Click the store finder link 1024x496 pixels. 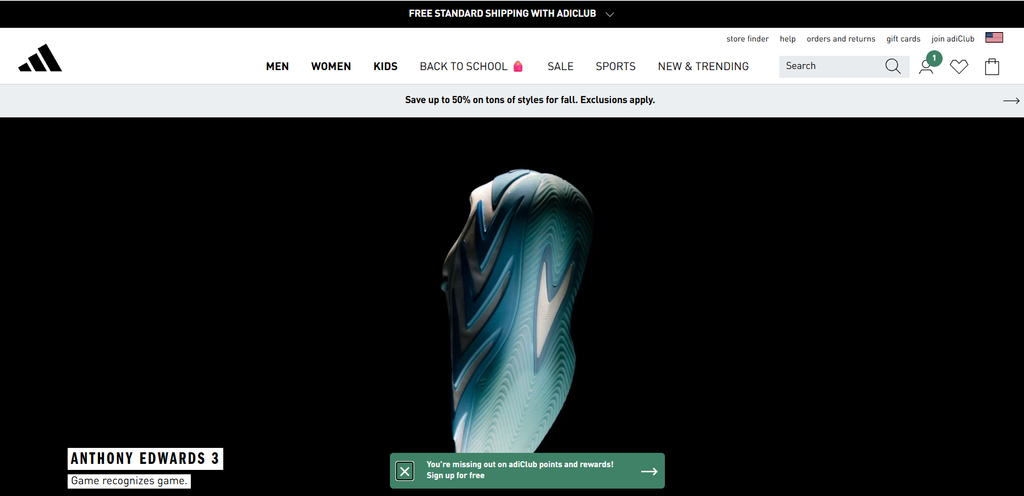pos(747,39)
